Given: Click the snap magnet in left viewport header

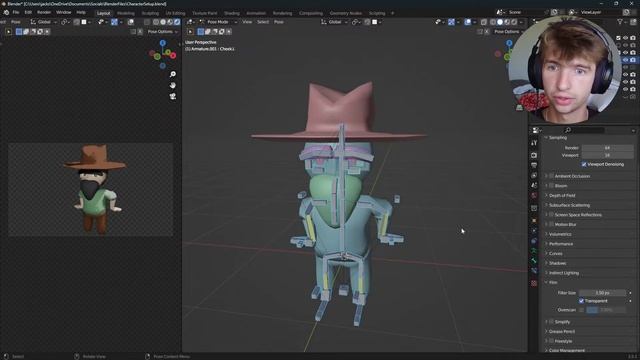Looking at the screenshot, I should [x=76, y=22].
